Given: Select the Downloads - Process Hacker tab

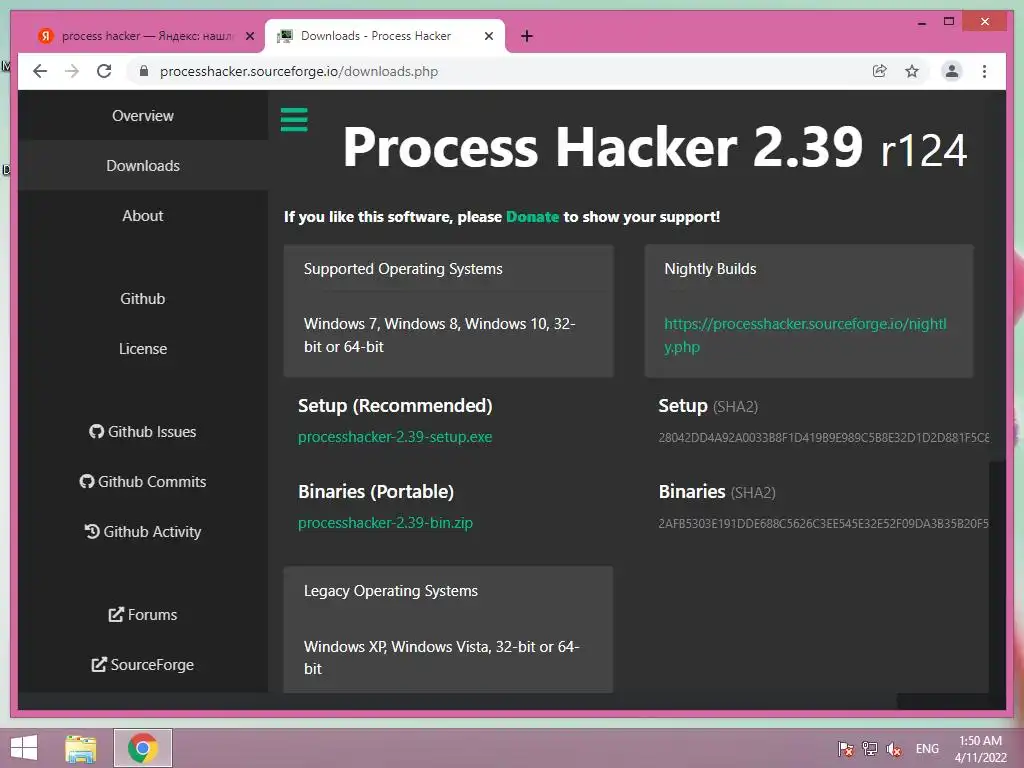Looking at the screenshot, I should (385, 36).
